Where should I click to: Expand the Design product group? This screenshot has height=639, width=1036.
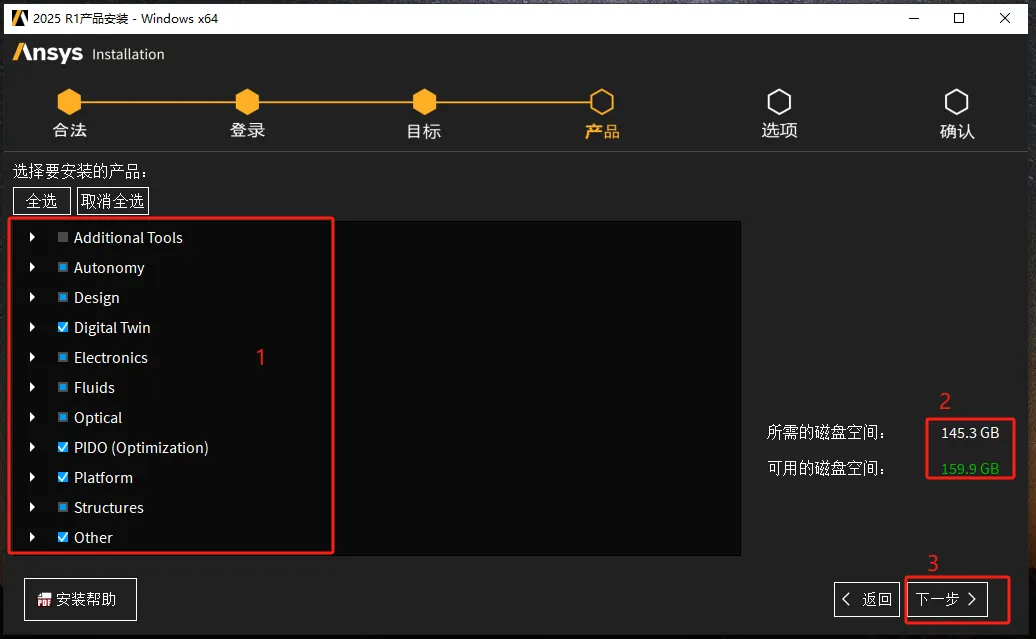32,297
